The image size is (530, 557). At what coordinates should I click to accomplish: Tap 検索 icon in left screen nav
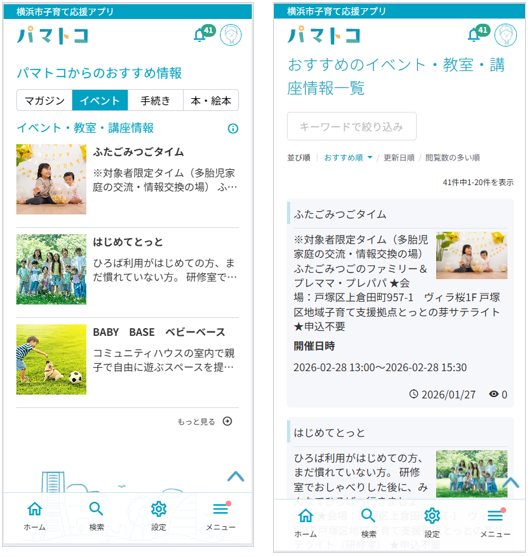click(x=96, y=509)
